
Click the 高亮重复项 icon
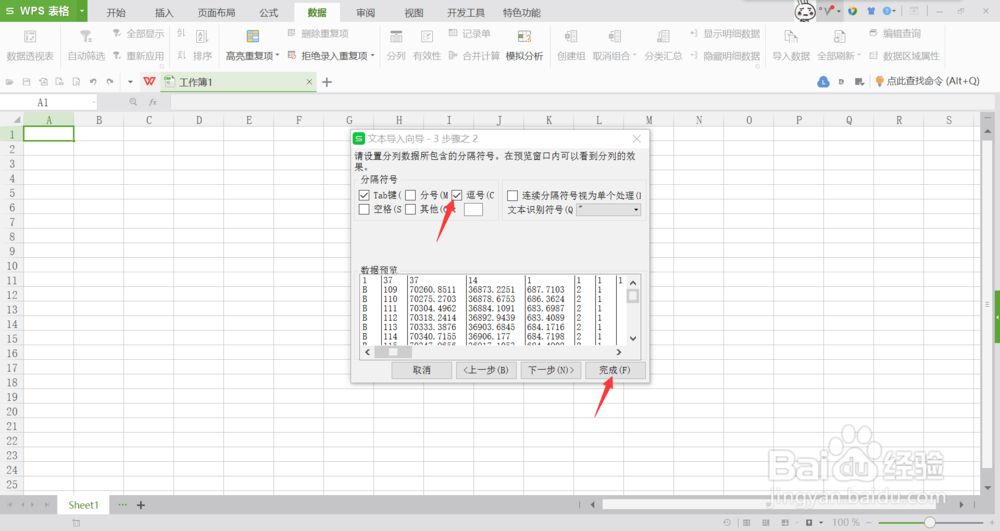[x=253, y=37]
